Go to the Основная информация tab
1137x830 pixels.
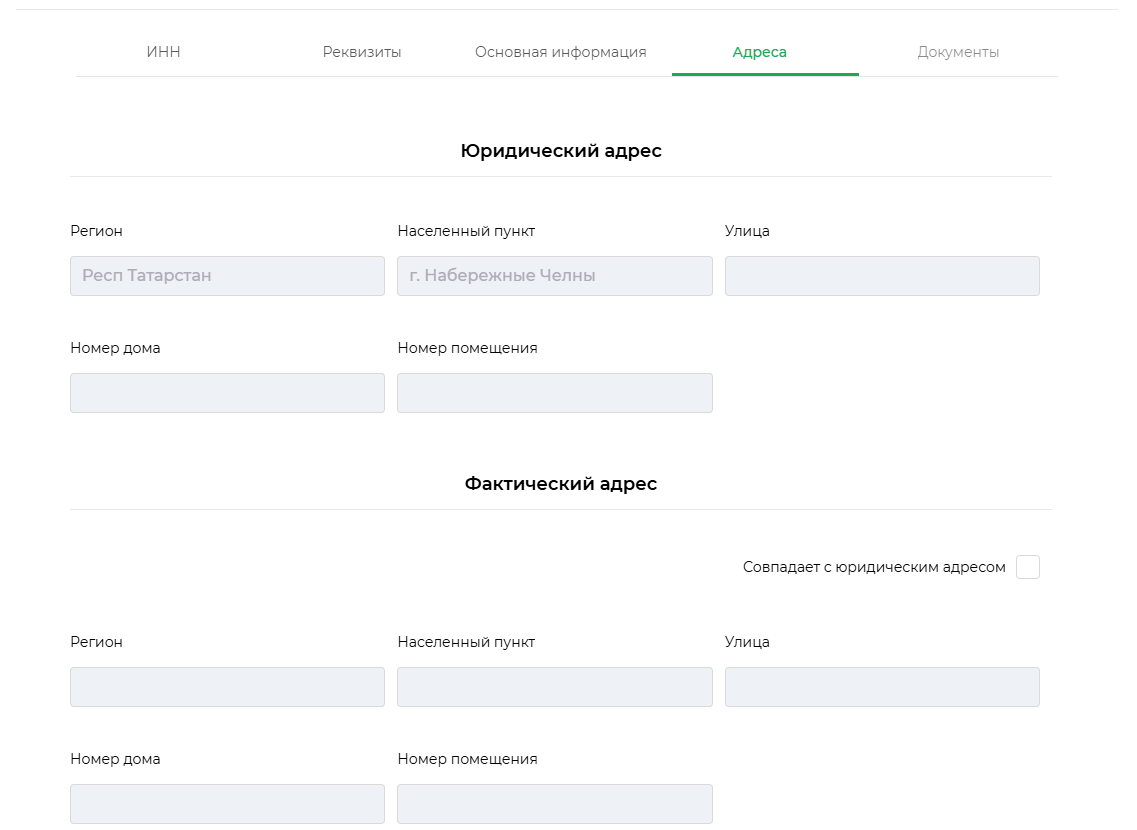tap(561, 52)
